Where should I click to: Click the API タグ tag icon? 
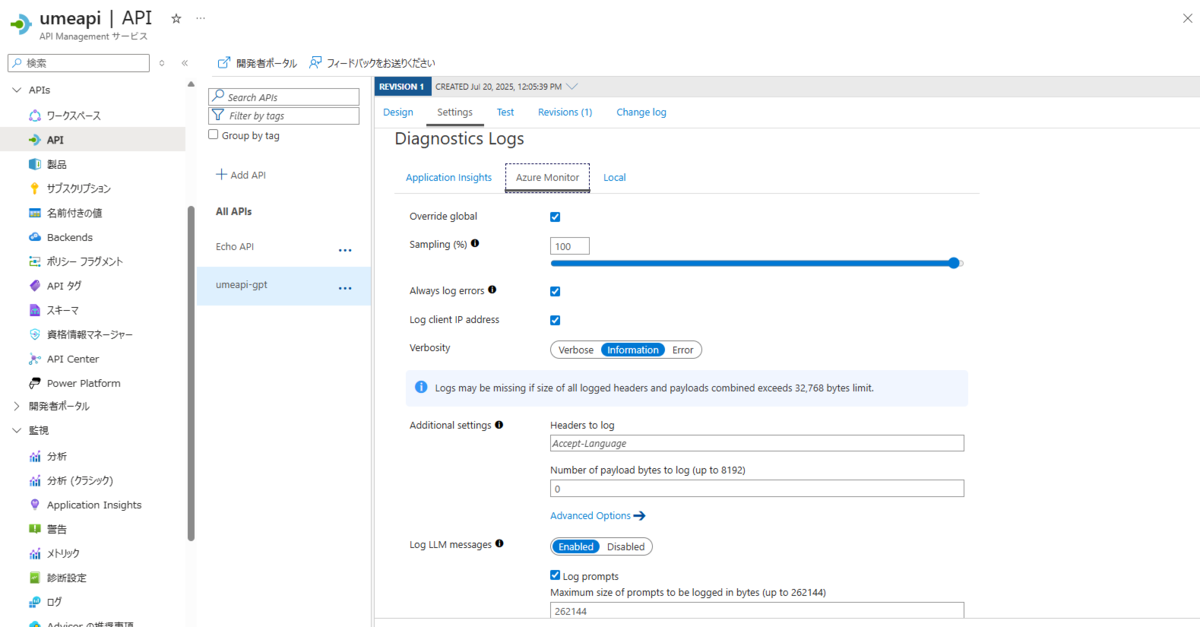(35, 286)
